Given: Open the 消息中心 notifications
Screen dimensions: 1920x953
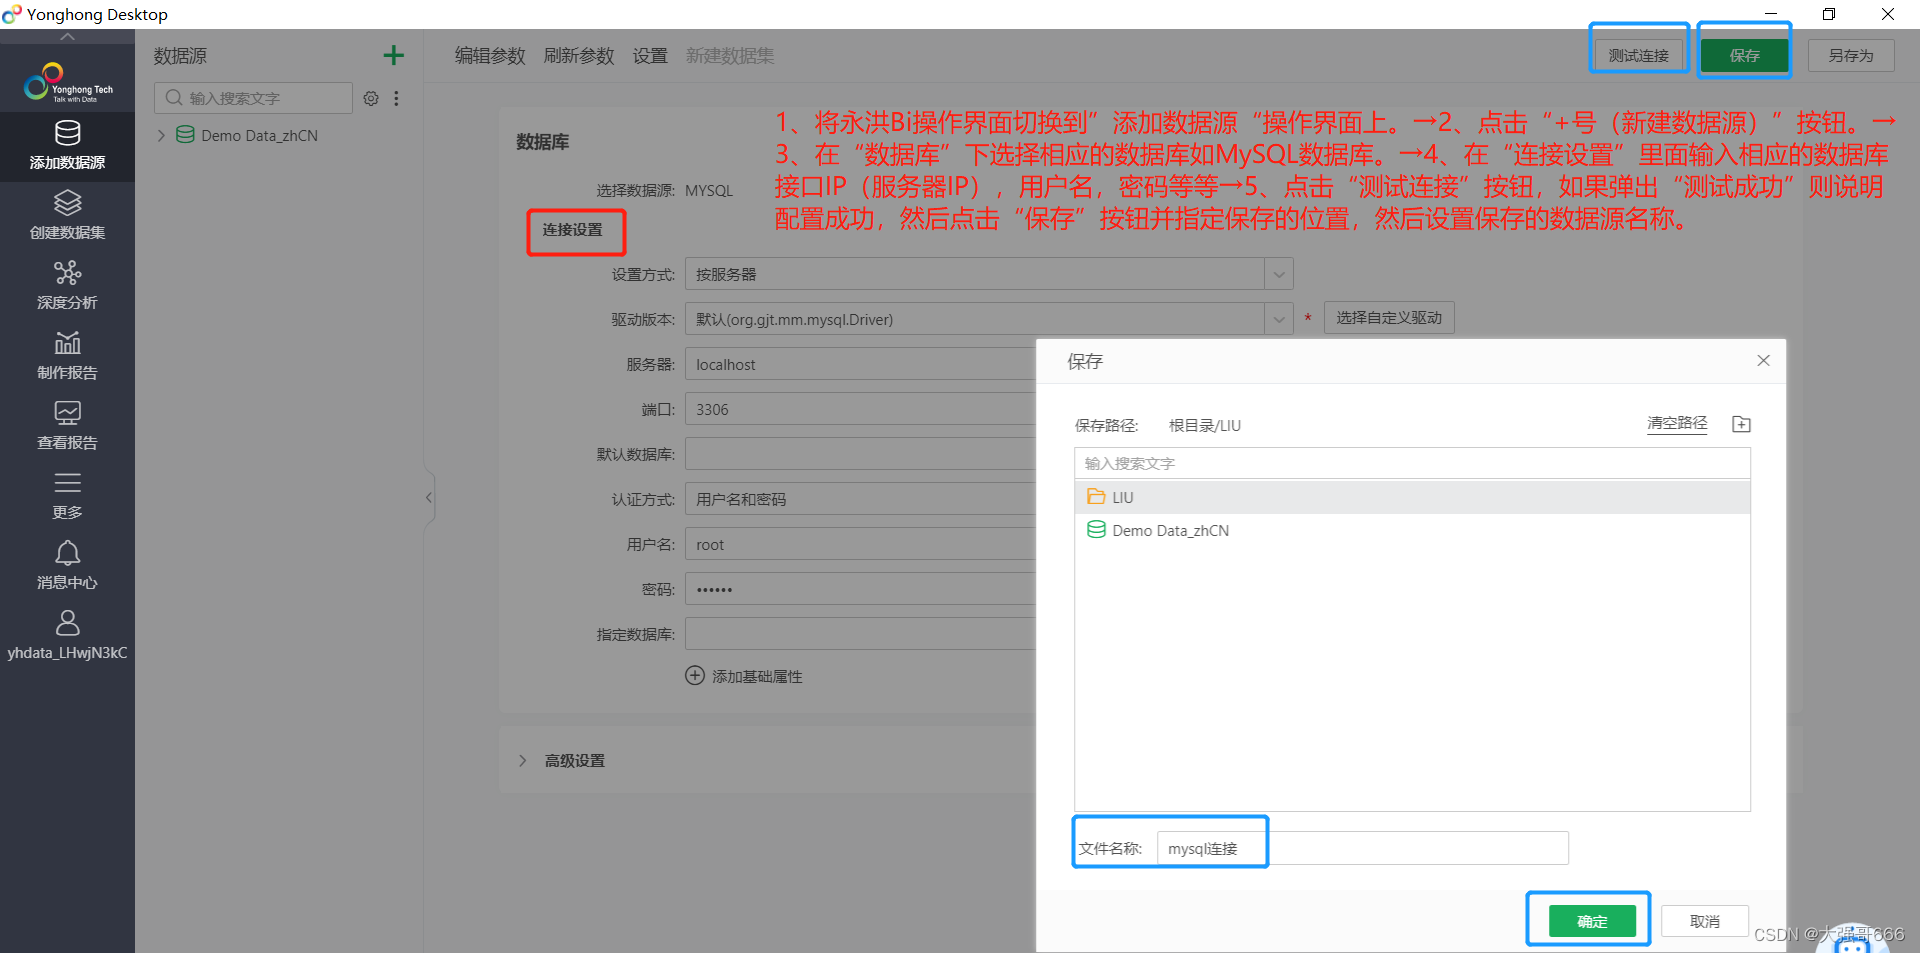Looking at the screenshot, I should point(67,566).
